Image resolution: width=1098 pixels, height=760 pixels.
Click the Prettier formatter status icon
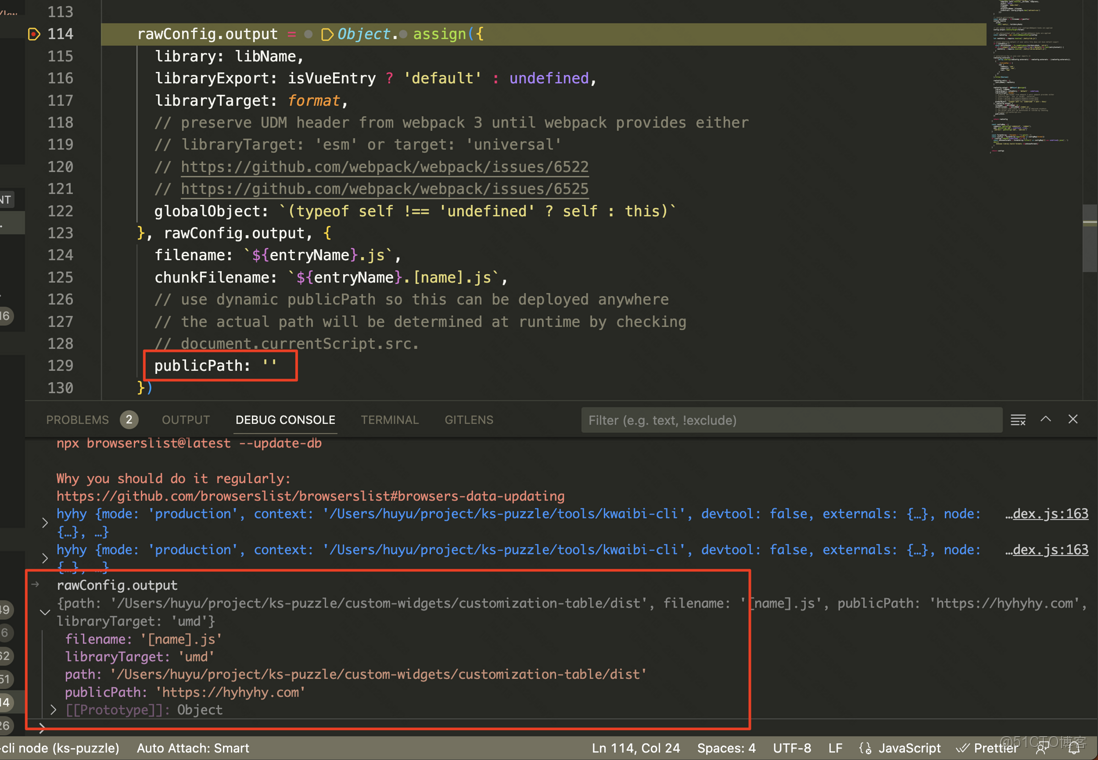click(x=988, y=747)
